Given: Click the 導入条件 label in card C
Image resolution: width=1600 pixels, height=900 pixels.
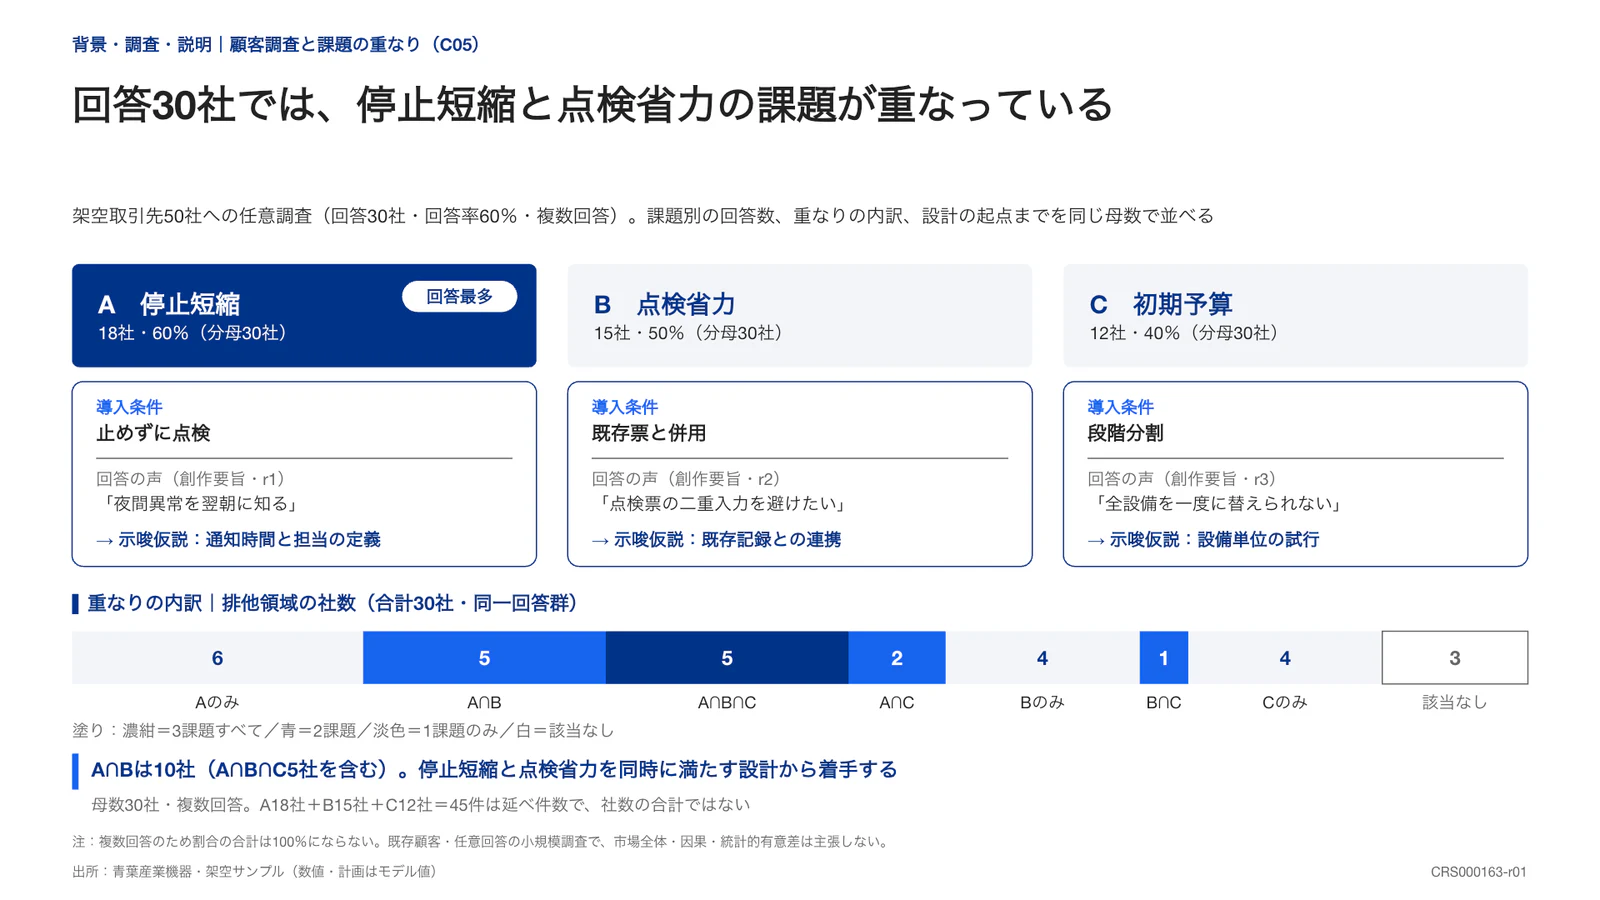Looking at the screenshot, I should click(x=1120, y=407).
